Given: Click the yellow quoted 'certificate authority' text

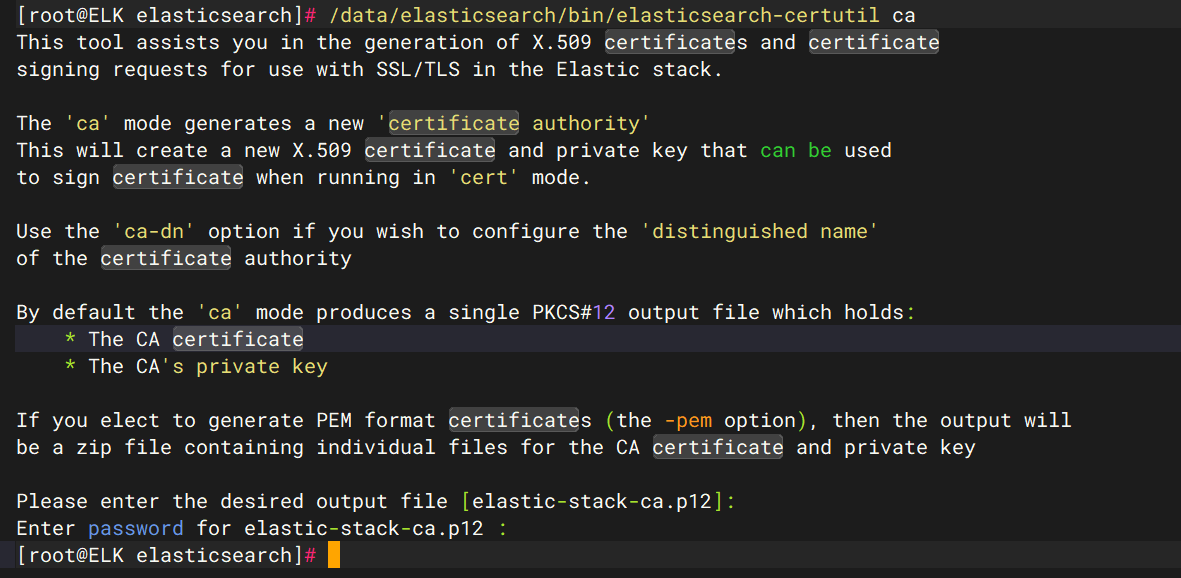Looking at the screenshot, I should (514, 124).
